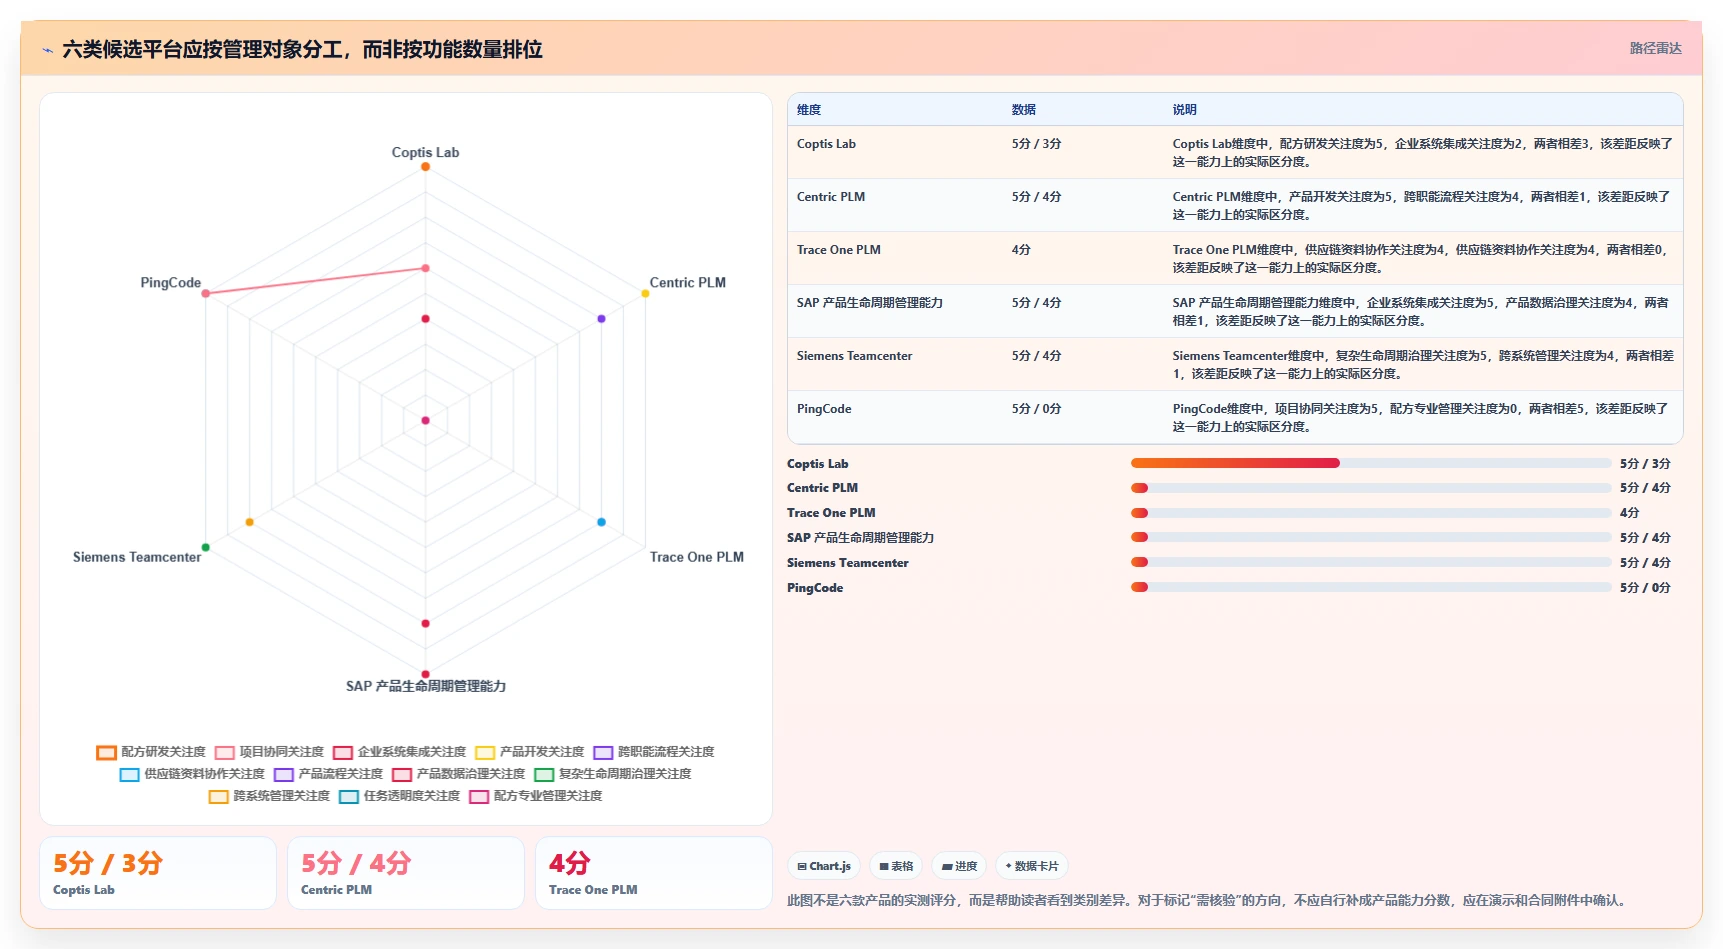The height and width of the screenshot is (949, 1723).
Task: Select the 数据卡片 chip
Action: tap(1032, 866)
